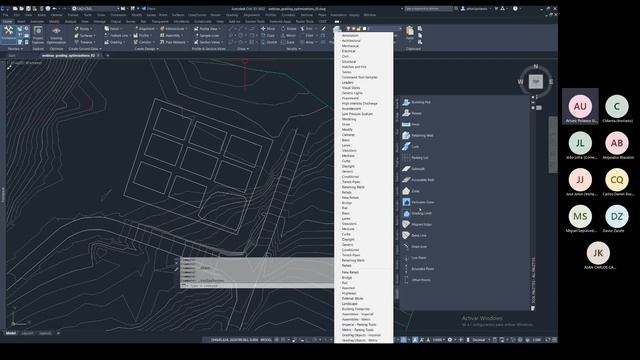
Task: Click the Copy command in Modify panel
Action: pyautogui.click(x=268, y=36)
